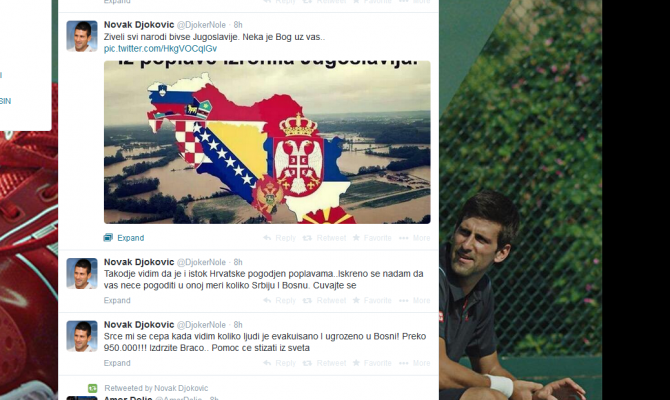670x400 pixels.
Task: Retweet the Srce mi se cepa tweet
Action: point(324,363)
